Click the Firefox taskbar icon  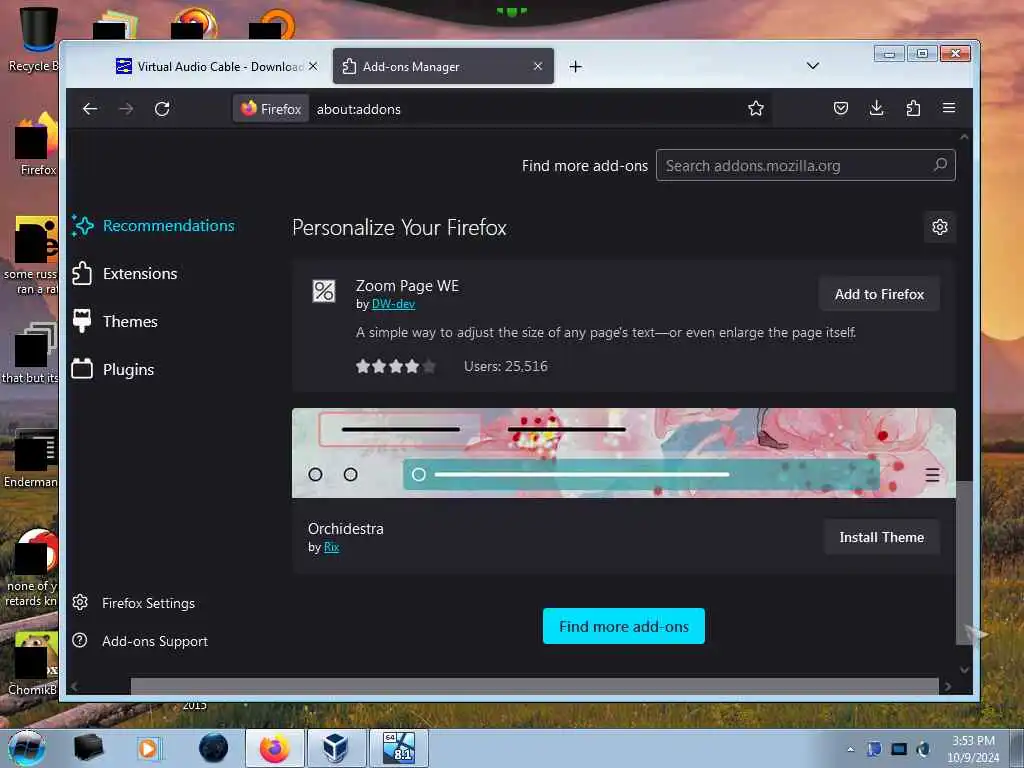pyautogui.click(x=275, y=748)
